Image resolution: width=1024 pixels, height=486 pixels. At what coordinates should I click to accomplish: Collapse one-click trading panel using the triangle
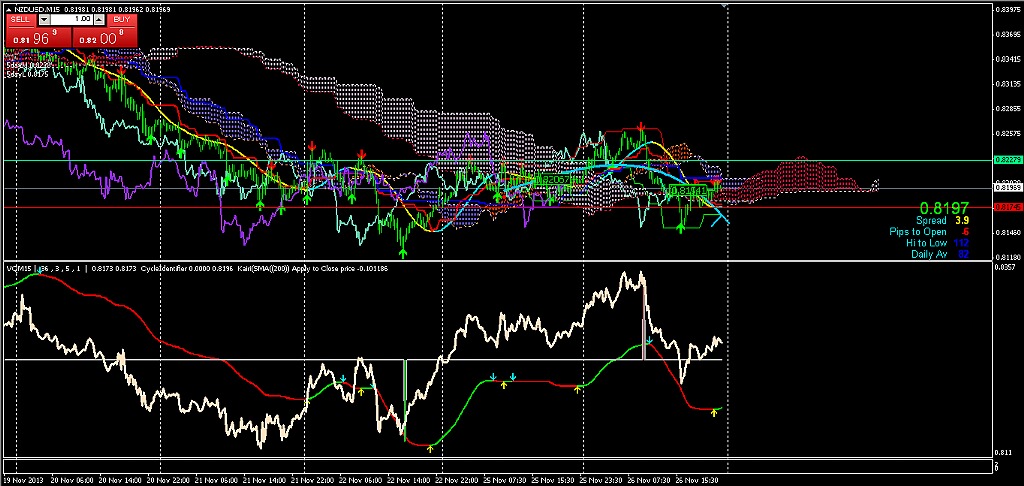point(7,9)
